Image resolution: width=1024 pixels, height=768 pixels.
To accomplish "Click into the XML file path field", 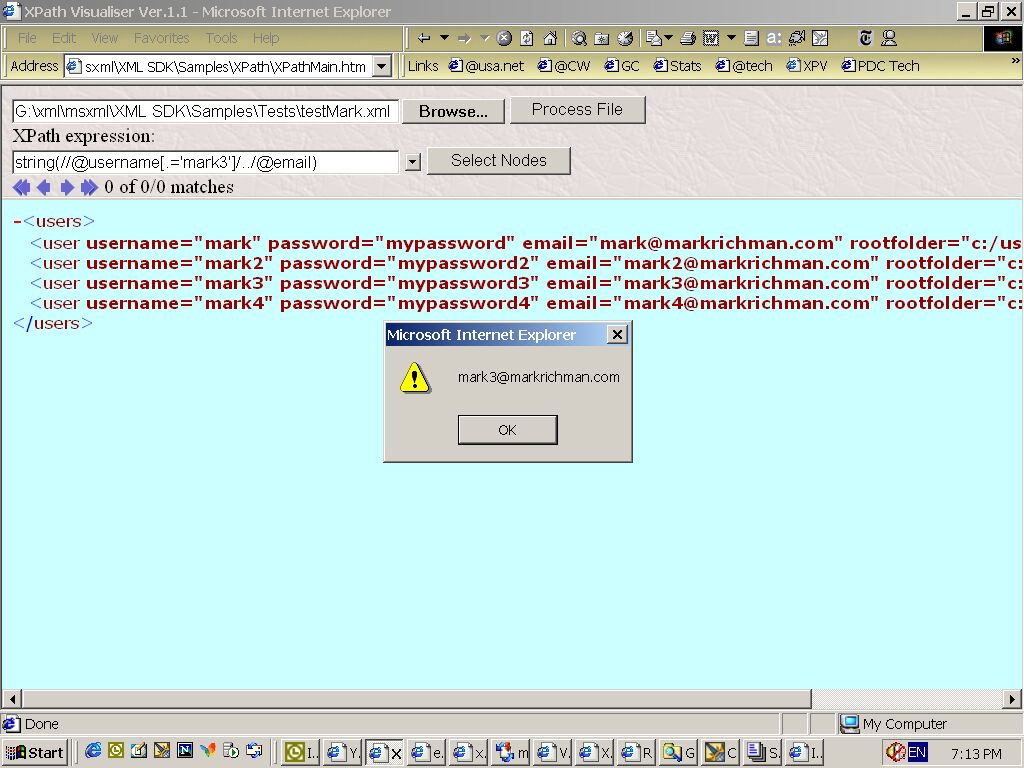I will pos(205,112).
